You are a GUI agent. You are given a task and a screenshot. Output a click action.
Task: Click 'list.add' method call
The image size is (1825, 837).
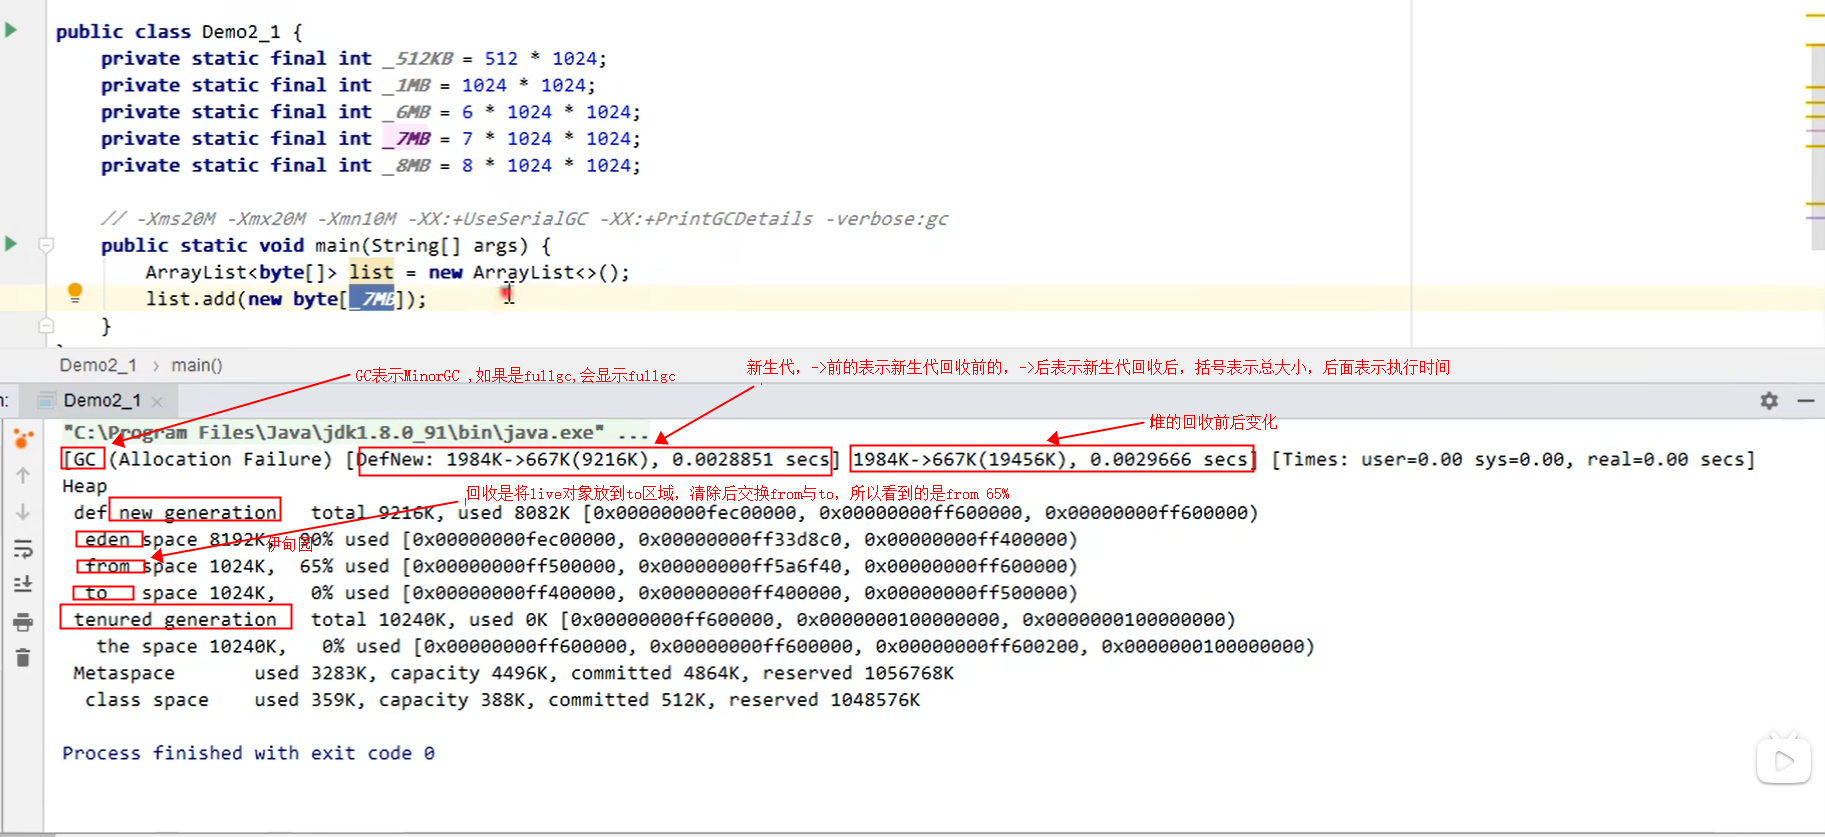[190, 299]
